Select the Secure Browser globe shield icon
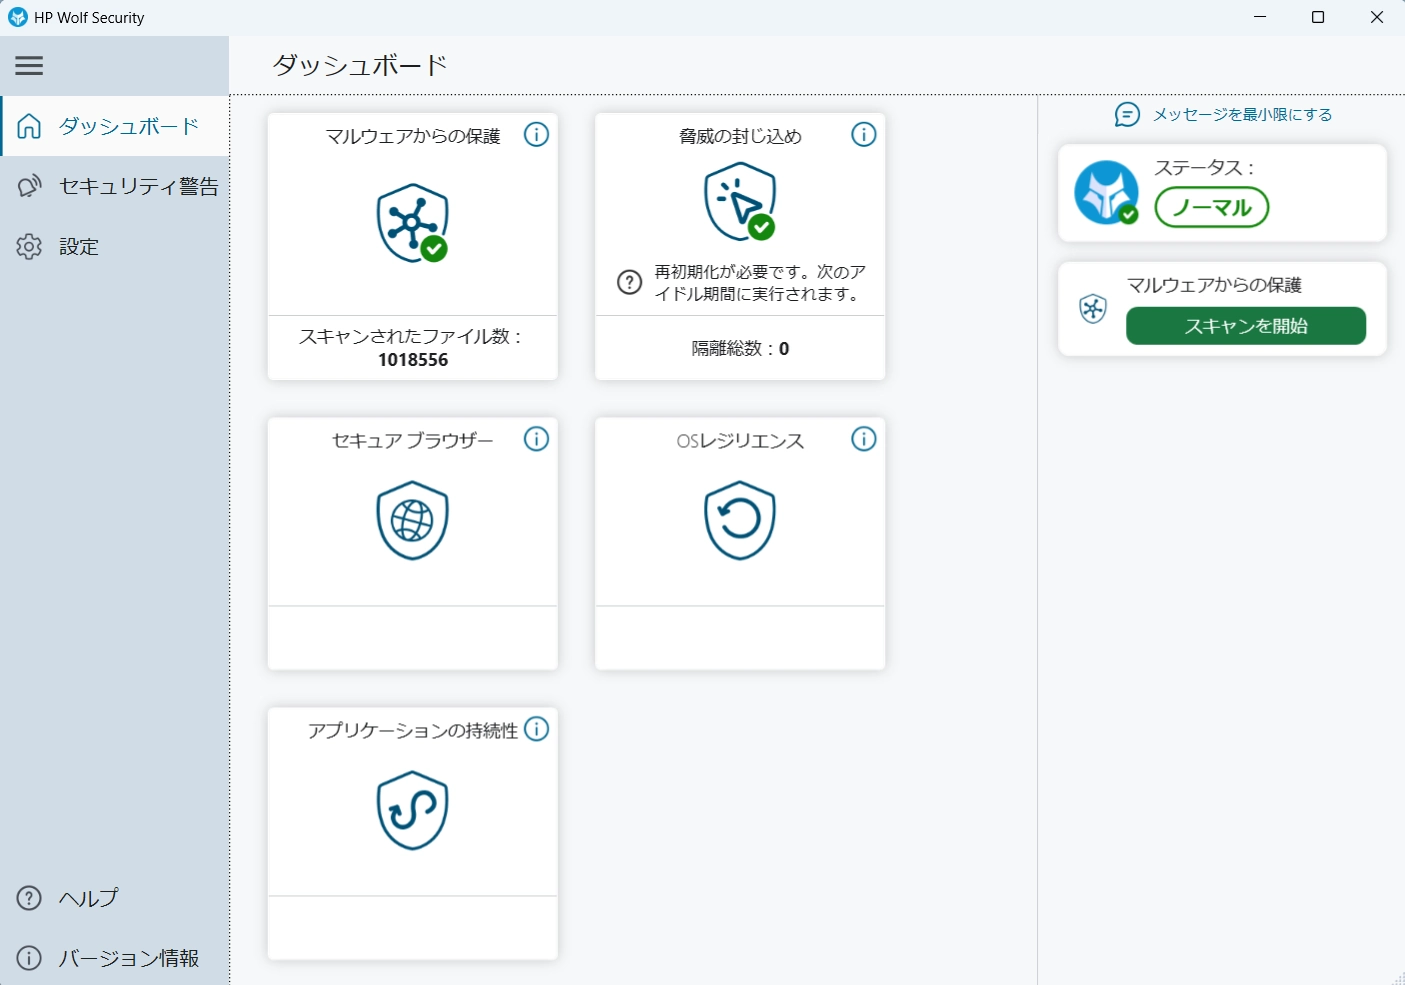The height and width of the screenshot is (985, 1405). [x=412, y=520]
